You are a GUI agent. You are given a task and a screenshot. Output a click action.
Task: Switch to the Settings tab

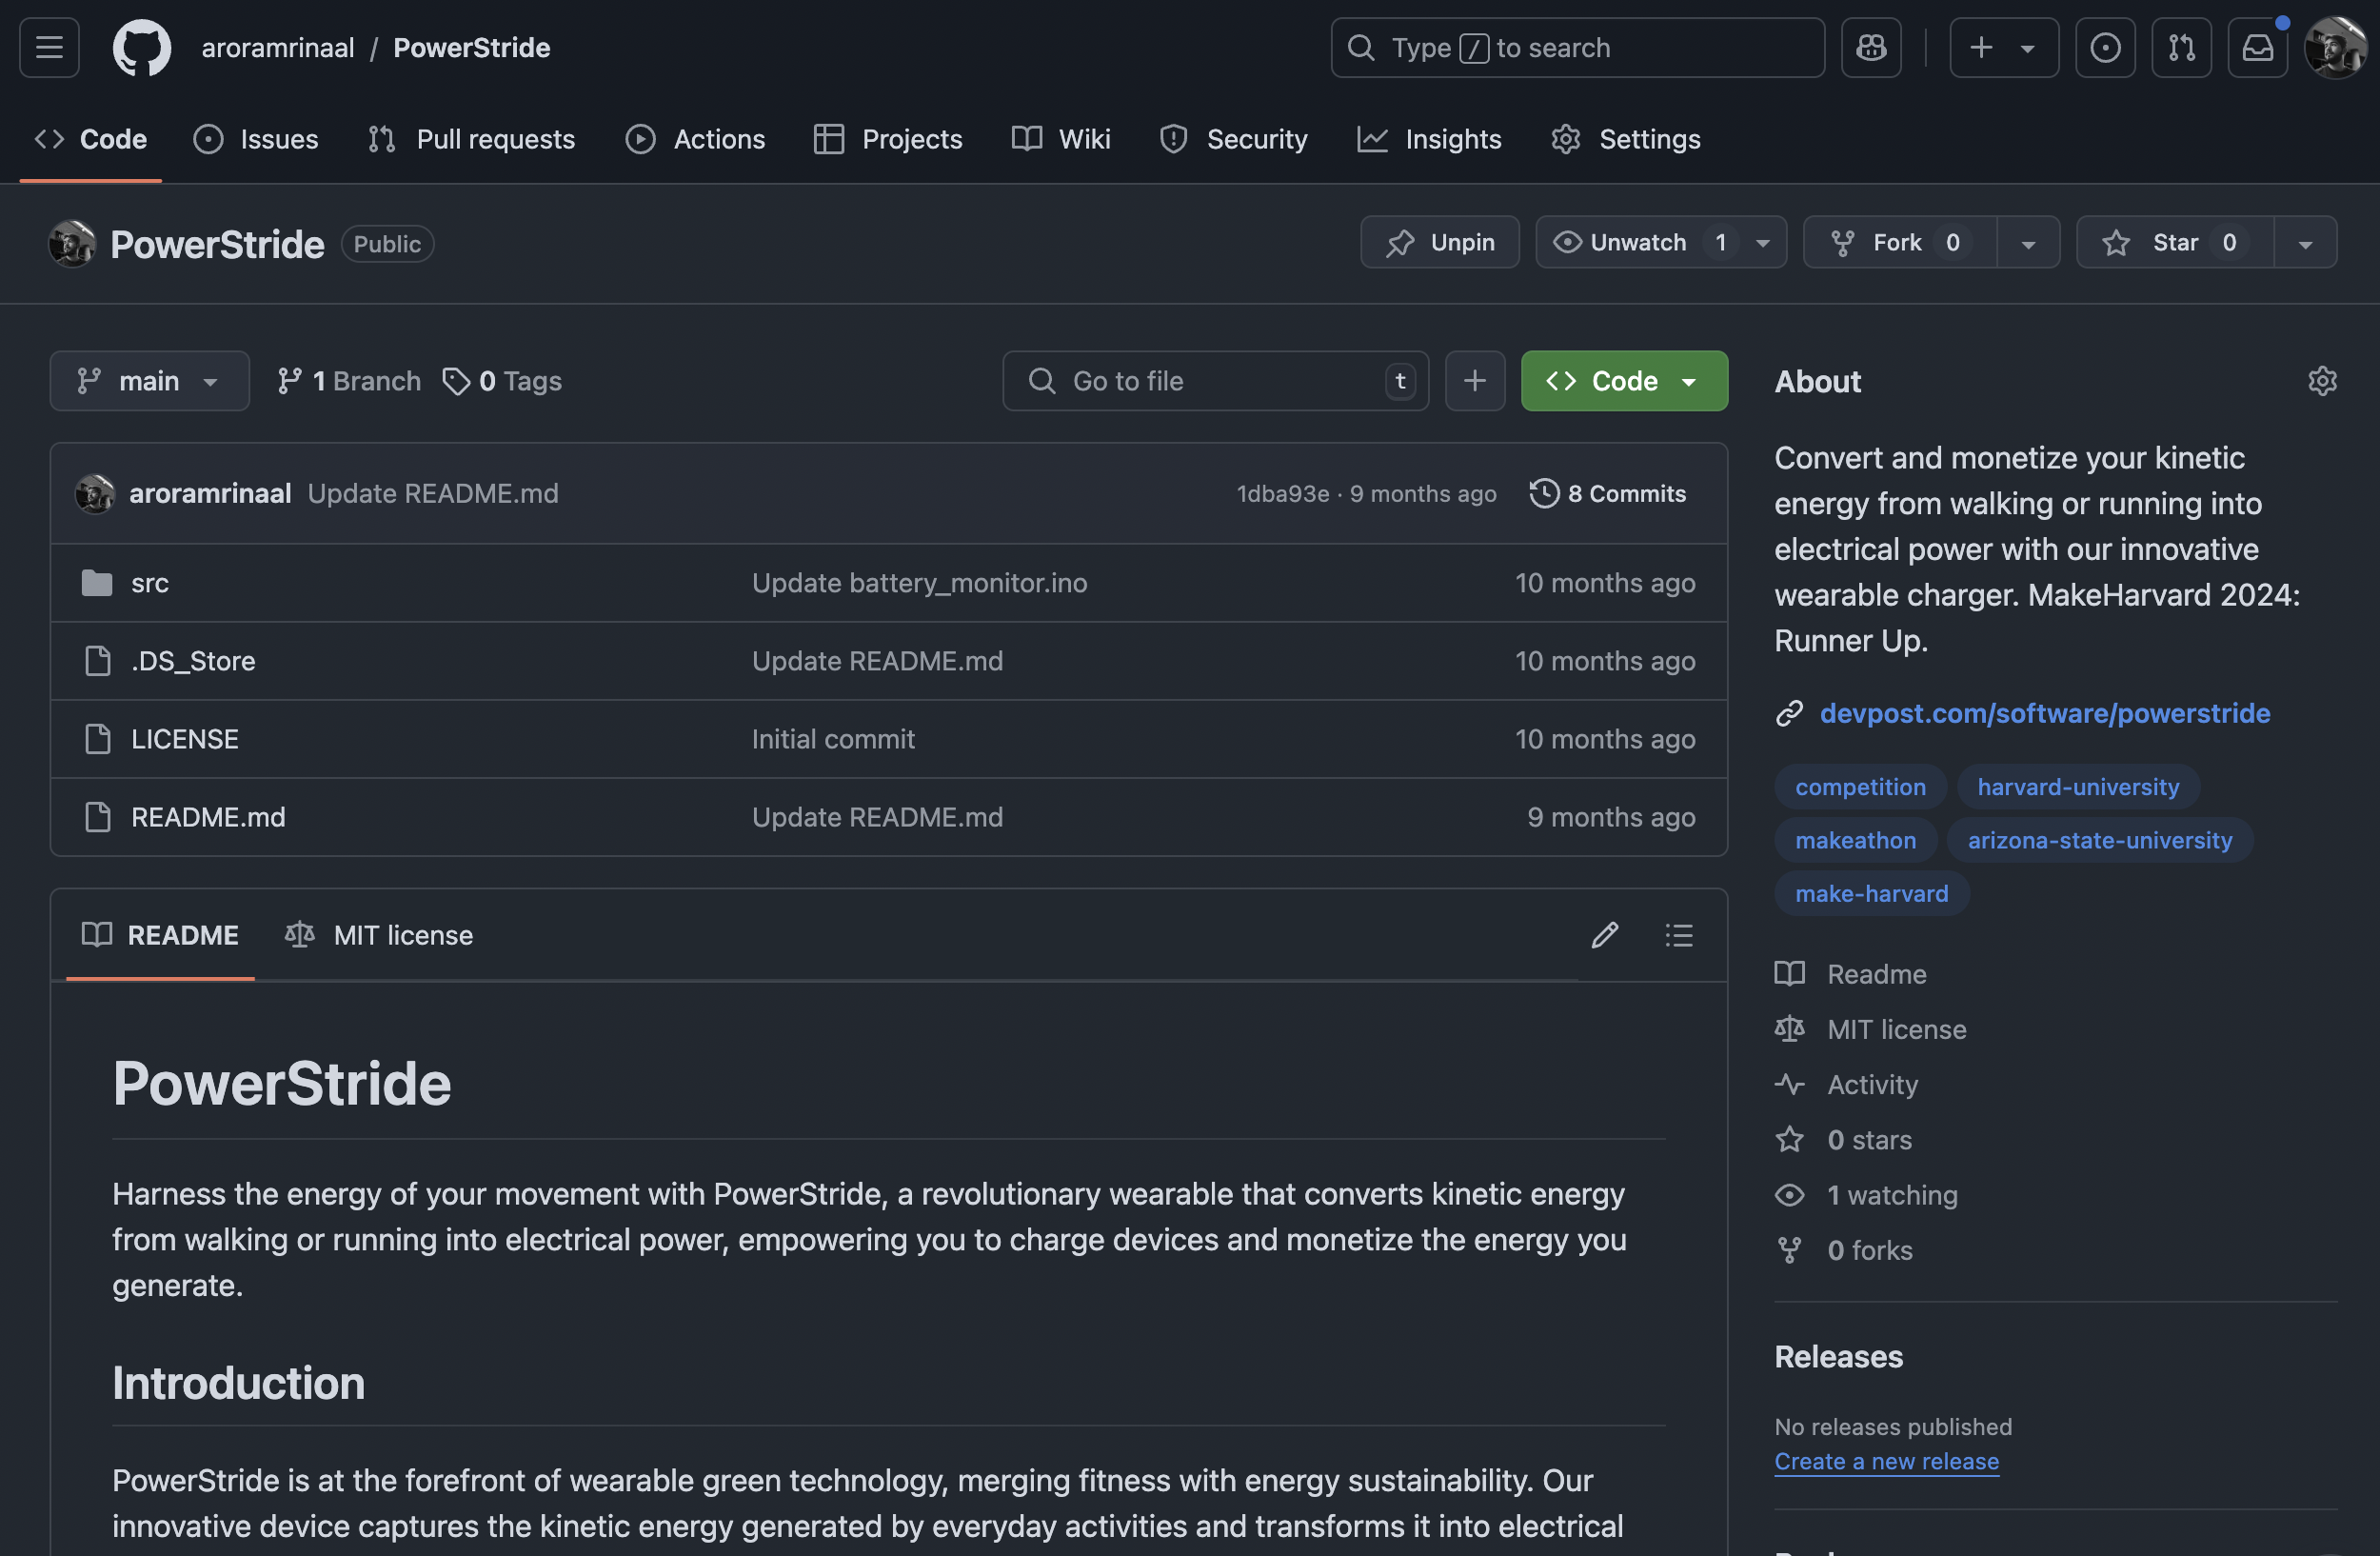[1626, 139]
